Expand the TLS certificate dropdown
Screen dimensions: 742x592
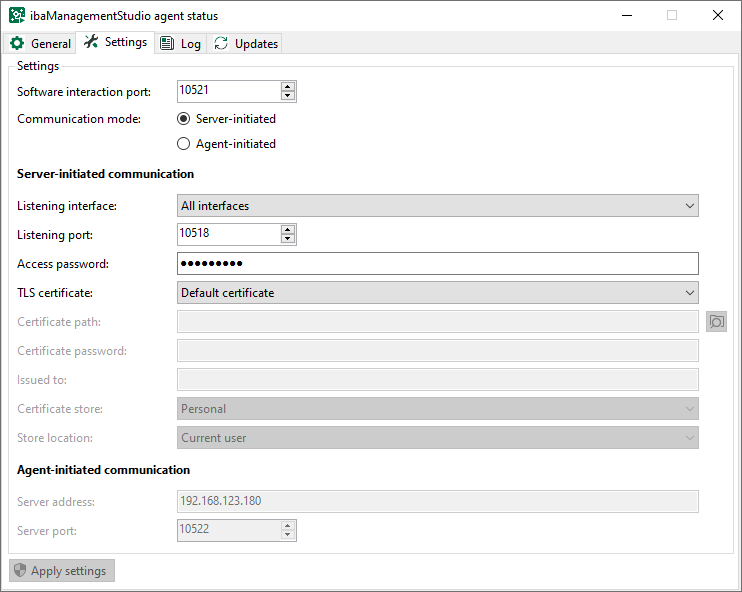[x=437, y=293]
